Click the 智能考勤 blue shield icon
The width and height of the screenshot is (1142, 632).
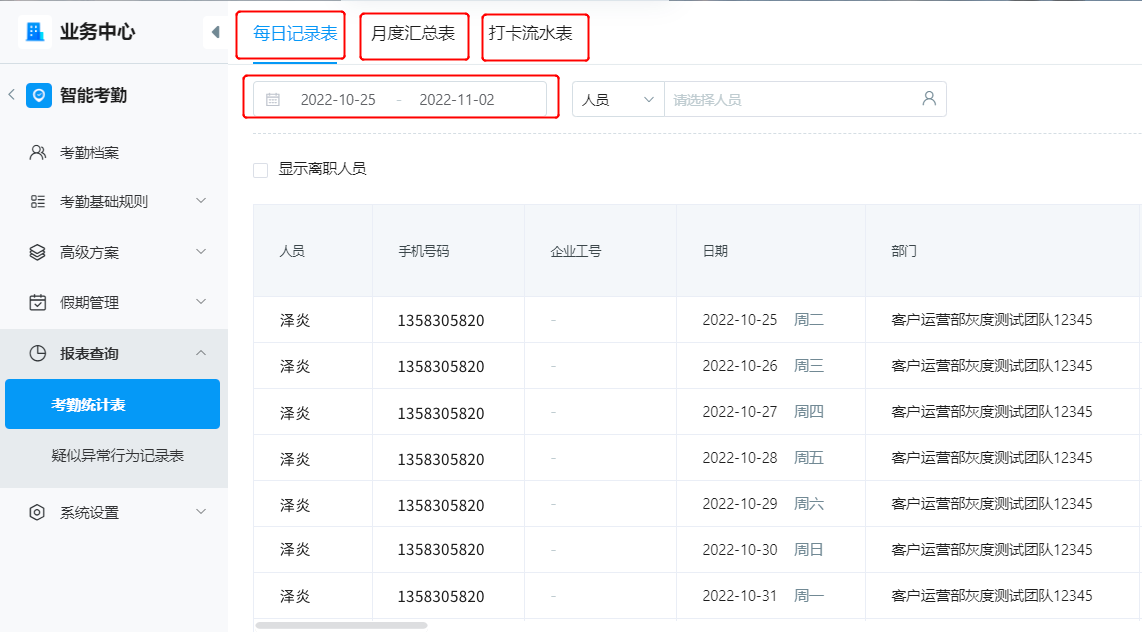coord(39,95)
